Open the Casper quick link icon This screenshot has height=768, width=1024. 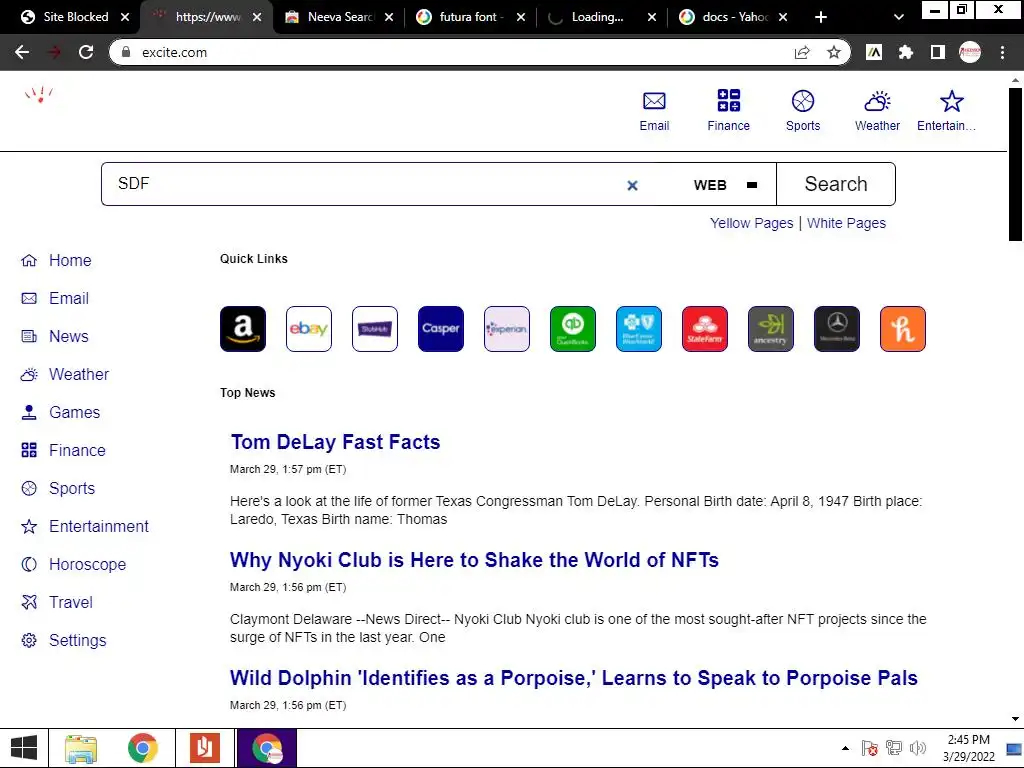pos(441,328)
